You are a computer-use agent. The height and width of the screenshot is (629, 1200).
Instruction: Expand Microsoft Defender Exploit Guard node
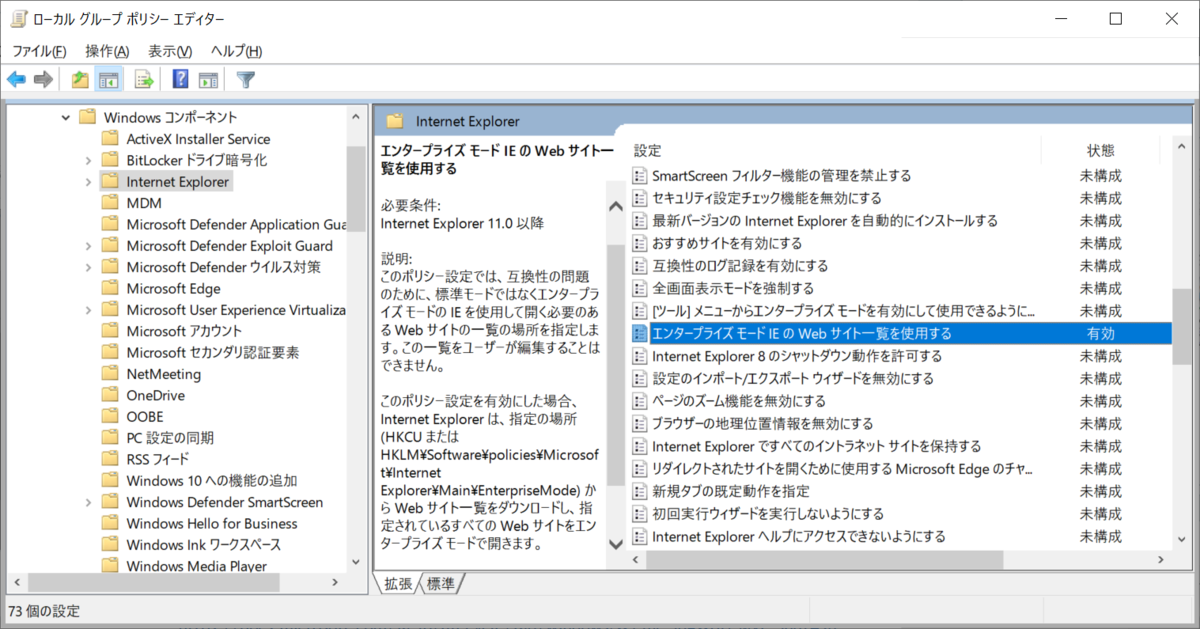pos(88,246)
